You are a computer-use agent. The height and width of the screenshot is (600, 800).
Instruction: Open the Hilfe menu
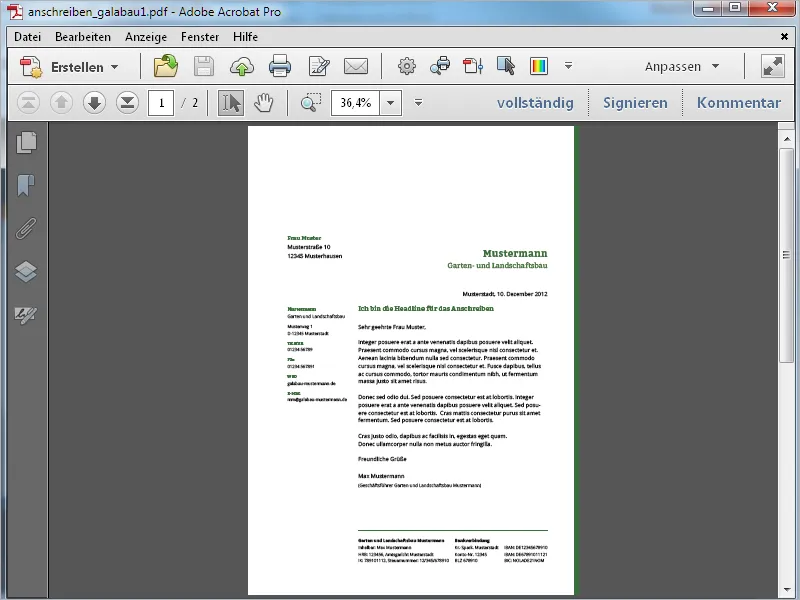245,37
